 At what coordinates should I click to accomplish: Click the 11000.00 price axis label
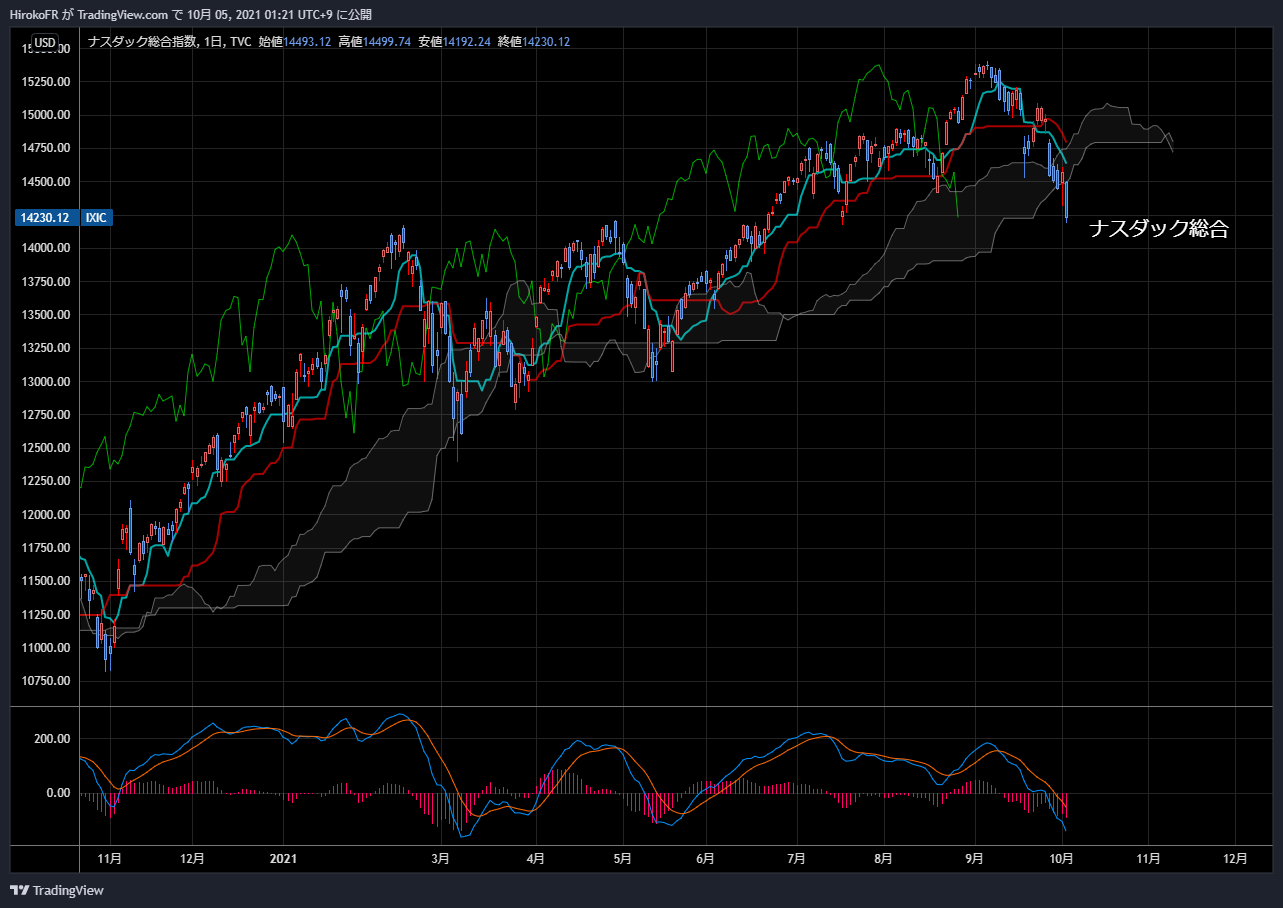(x=44, y=648)
